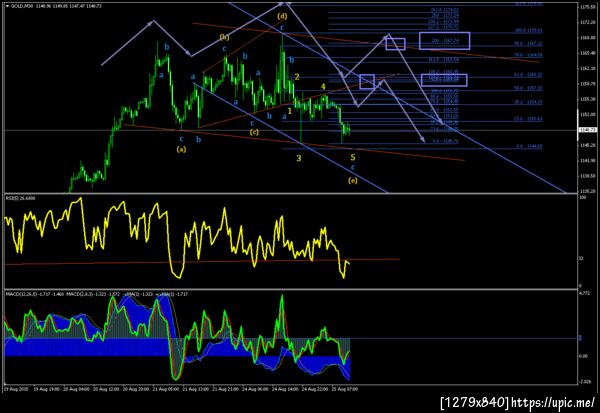Select the yellow wave number 3
Viewport: 600px width, 413px height.
tap(299, 158)
